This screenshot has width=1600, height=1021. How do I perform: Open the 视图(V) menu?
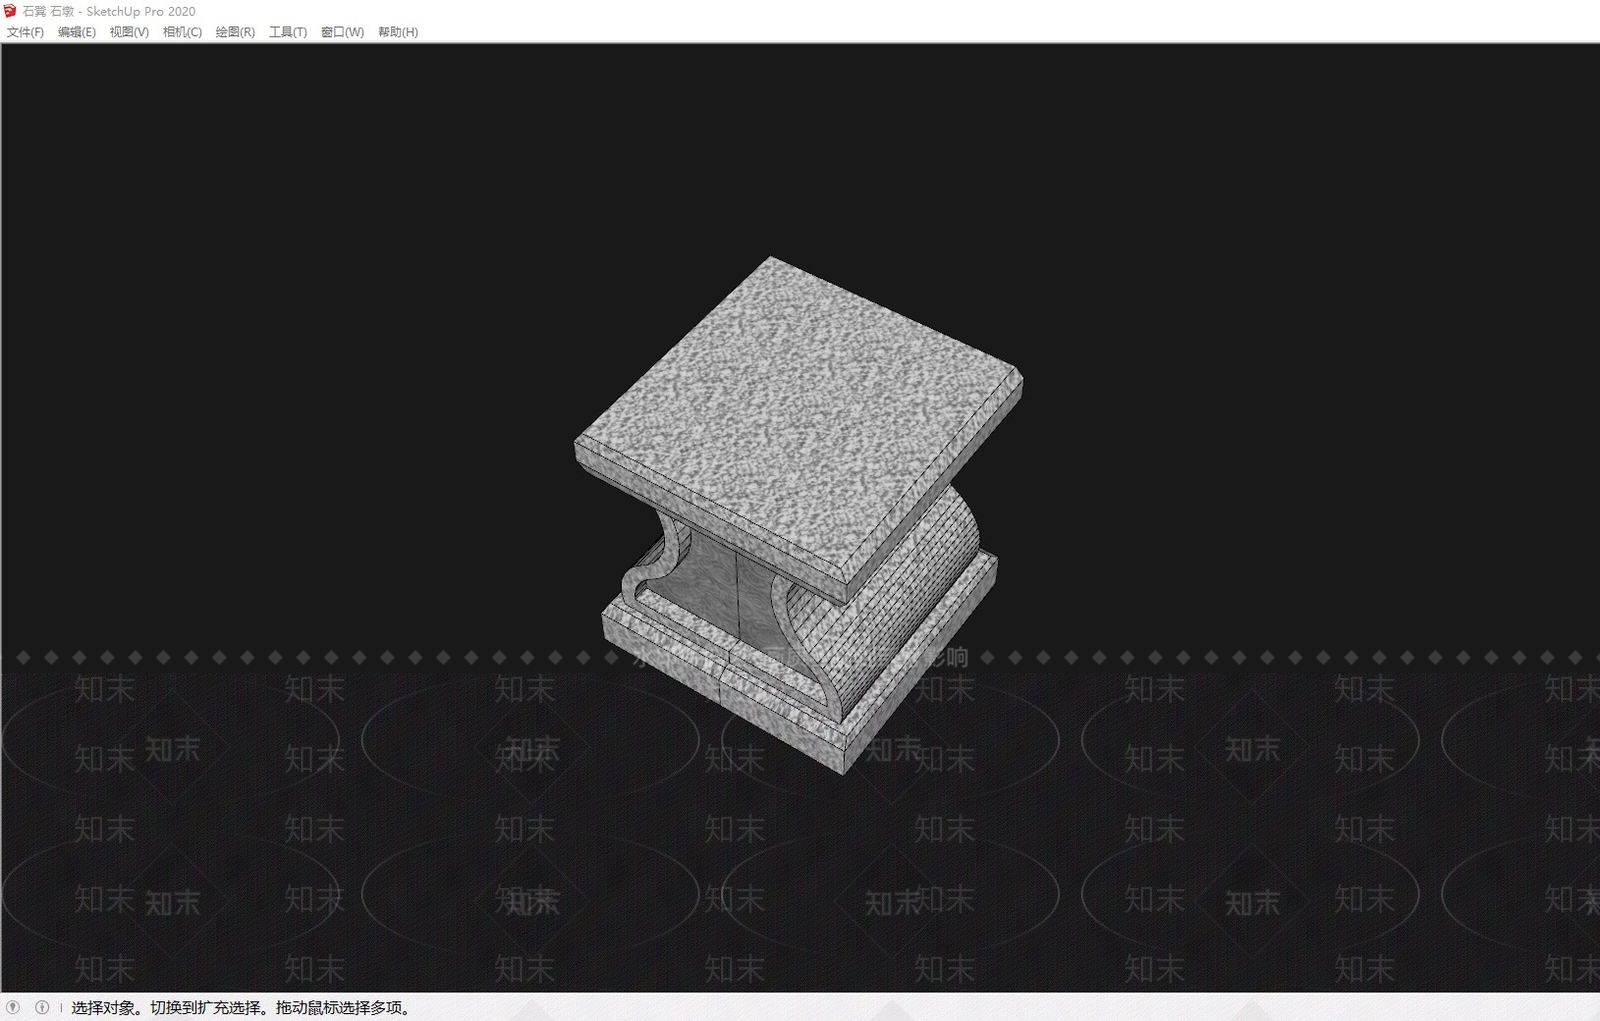pyautogui.click(x=129, y=32)
